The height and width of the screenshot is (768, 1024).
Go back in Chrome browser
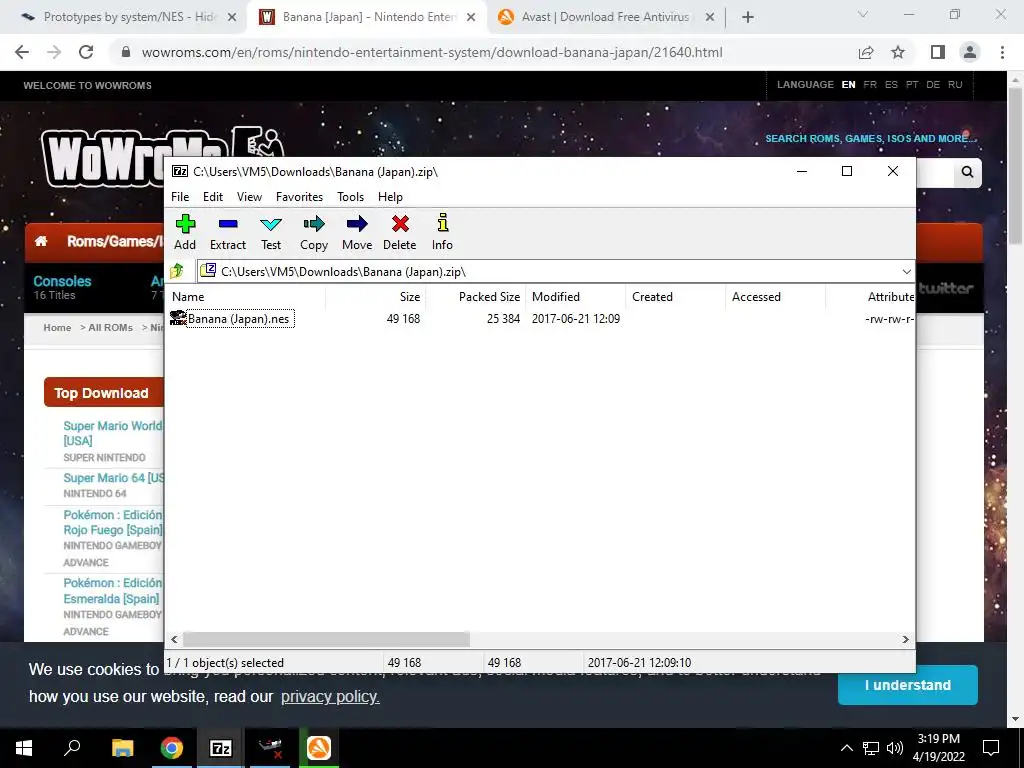[x=22, y=52]
